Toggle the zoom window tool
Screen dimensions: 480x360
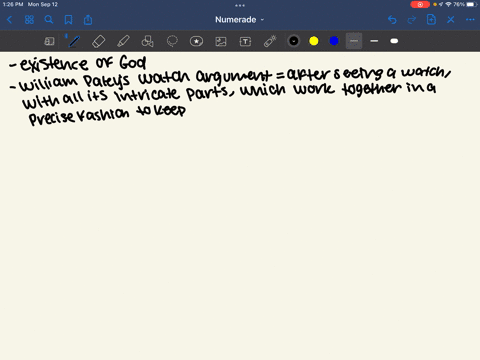tap(49, 41)
